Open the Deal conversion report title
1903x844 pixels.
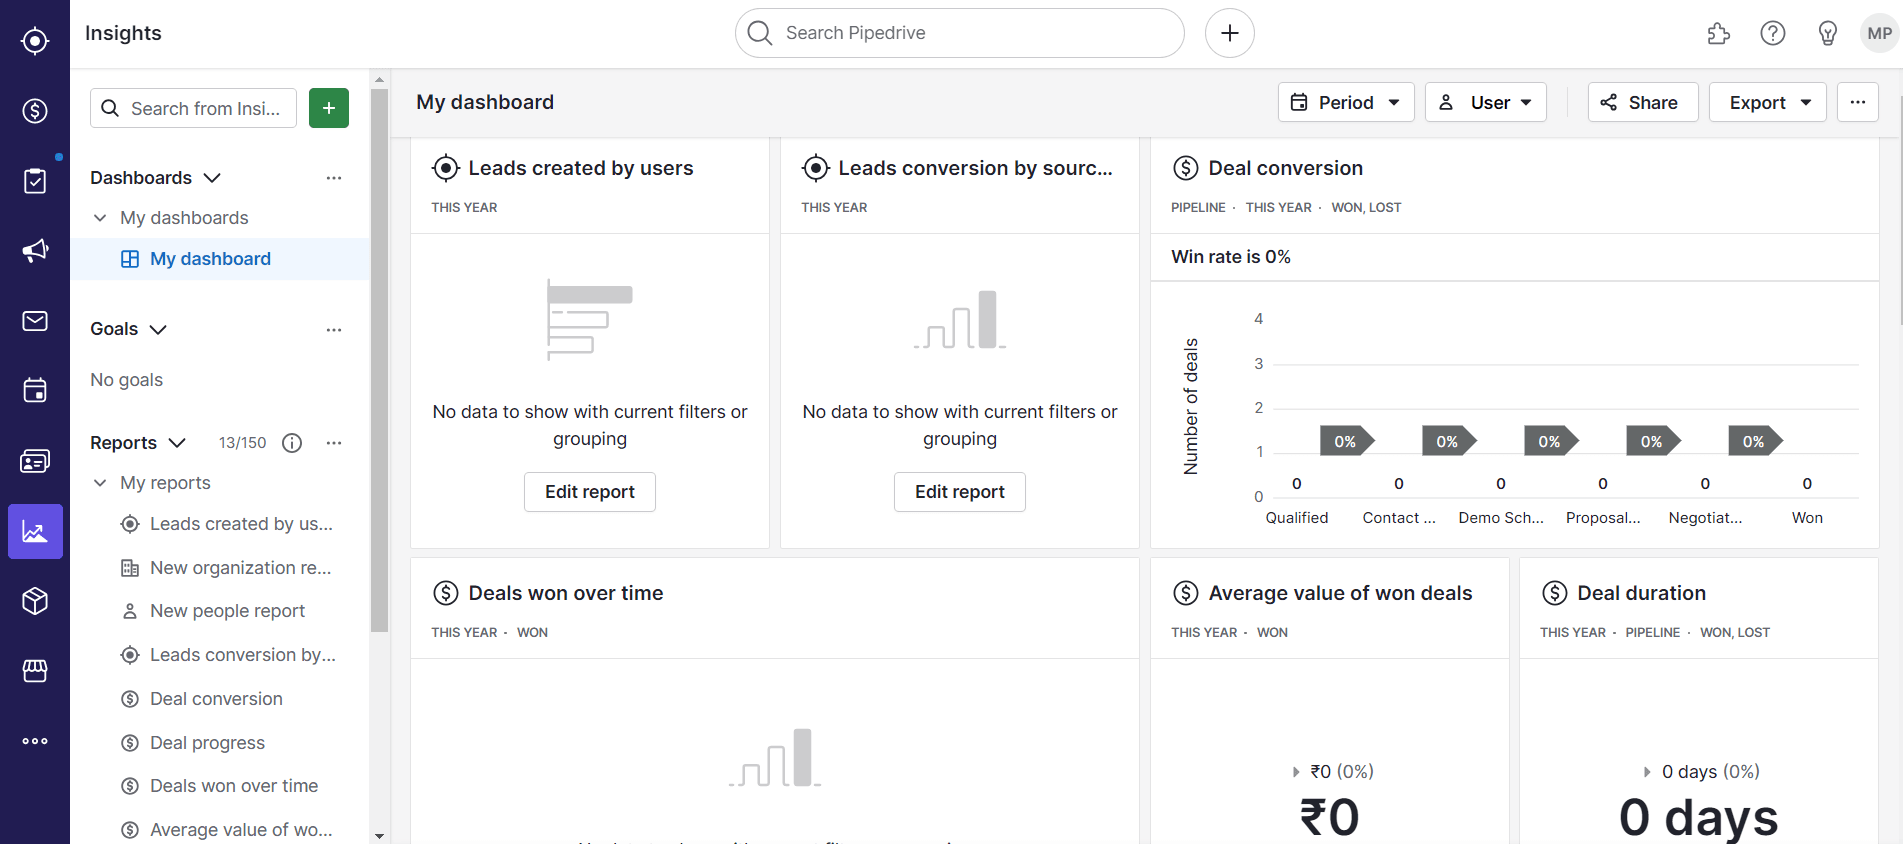1285,168
